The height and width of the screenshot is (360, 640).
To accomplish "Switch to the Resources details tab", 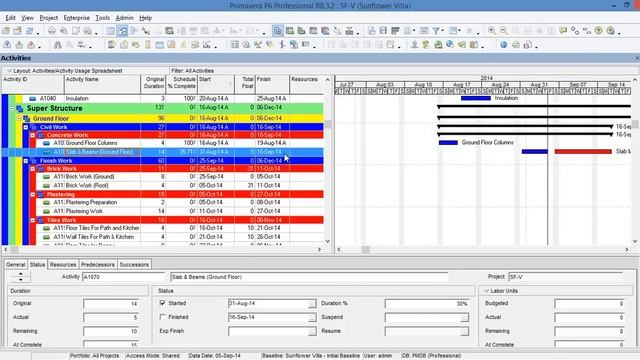I will 63,264.
